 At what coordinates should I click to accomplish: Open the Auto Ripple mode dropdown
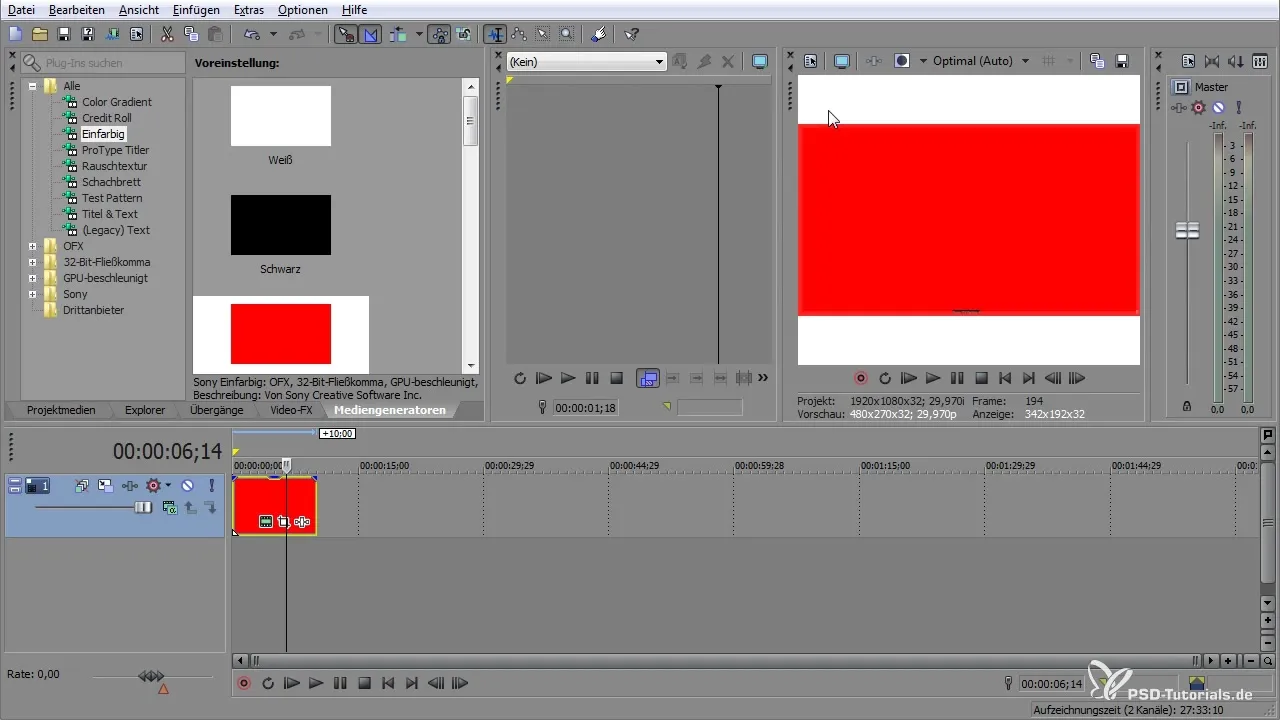pos(419,34)
